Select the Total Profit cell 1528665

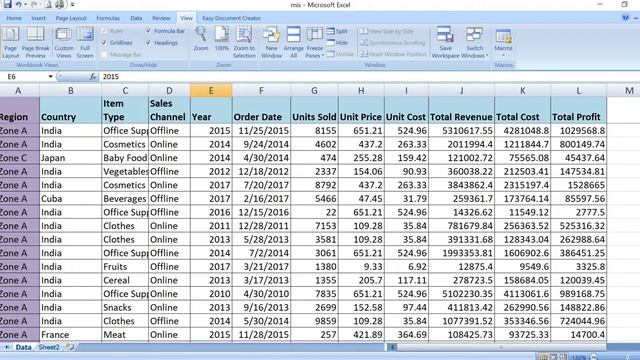(x=578, y=185)
